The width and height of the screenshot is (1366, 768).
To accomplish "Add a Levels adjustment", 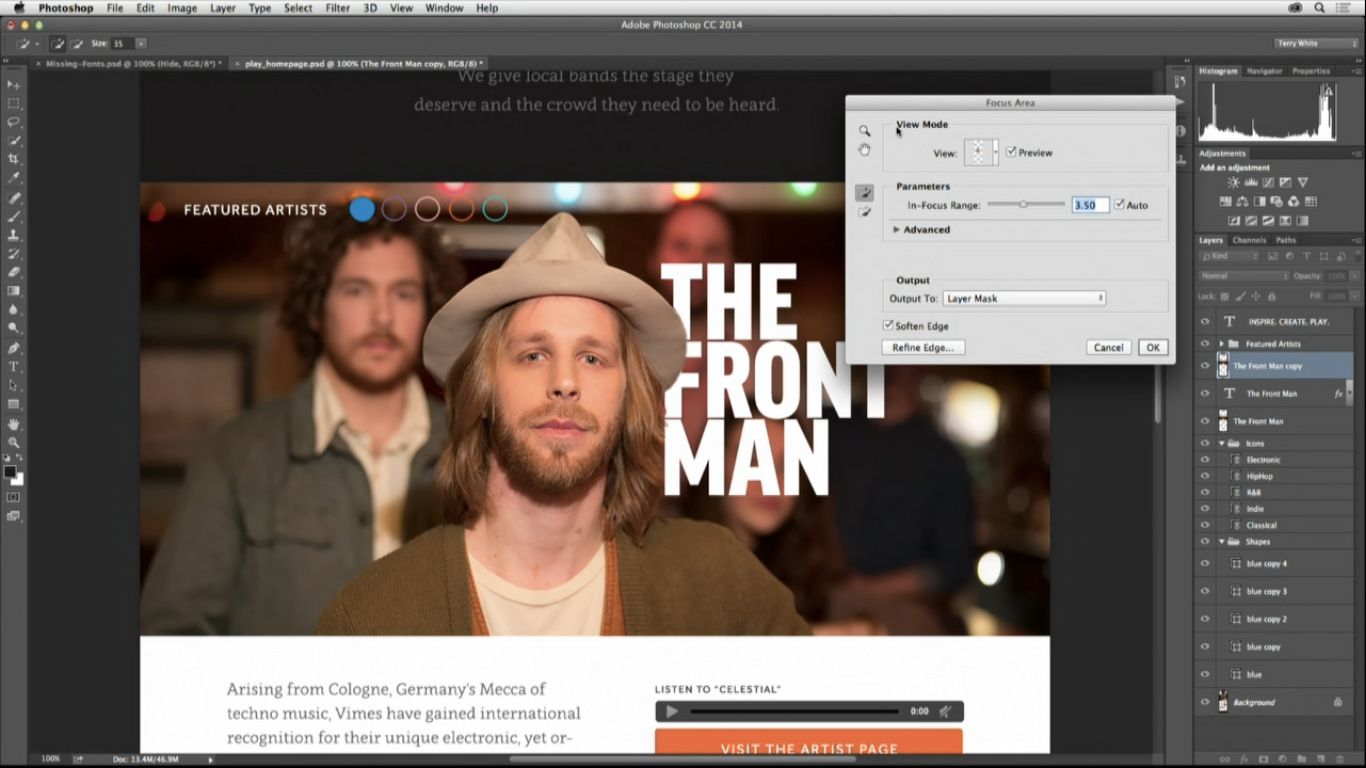I will click(x=1250, y=183).
